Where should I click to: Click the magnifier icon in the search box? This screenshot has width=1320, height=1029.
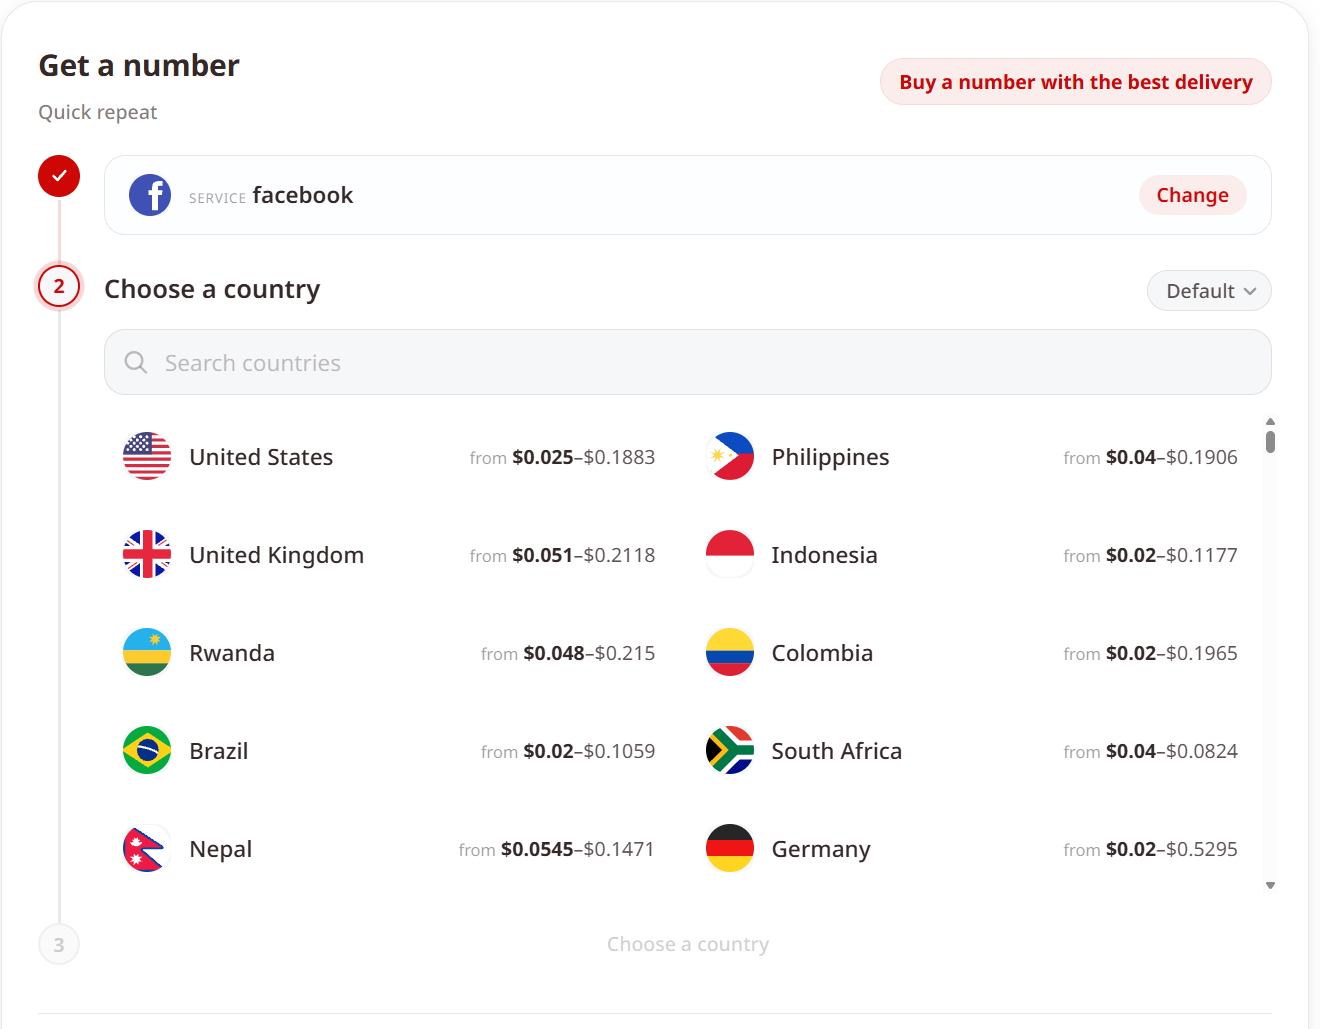136,362
